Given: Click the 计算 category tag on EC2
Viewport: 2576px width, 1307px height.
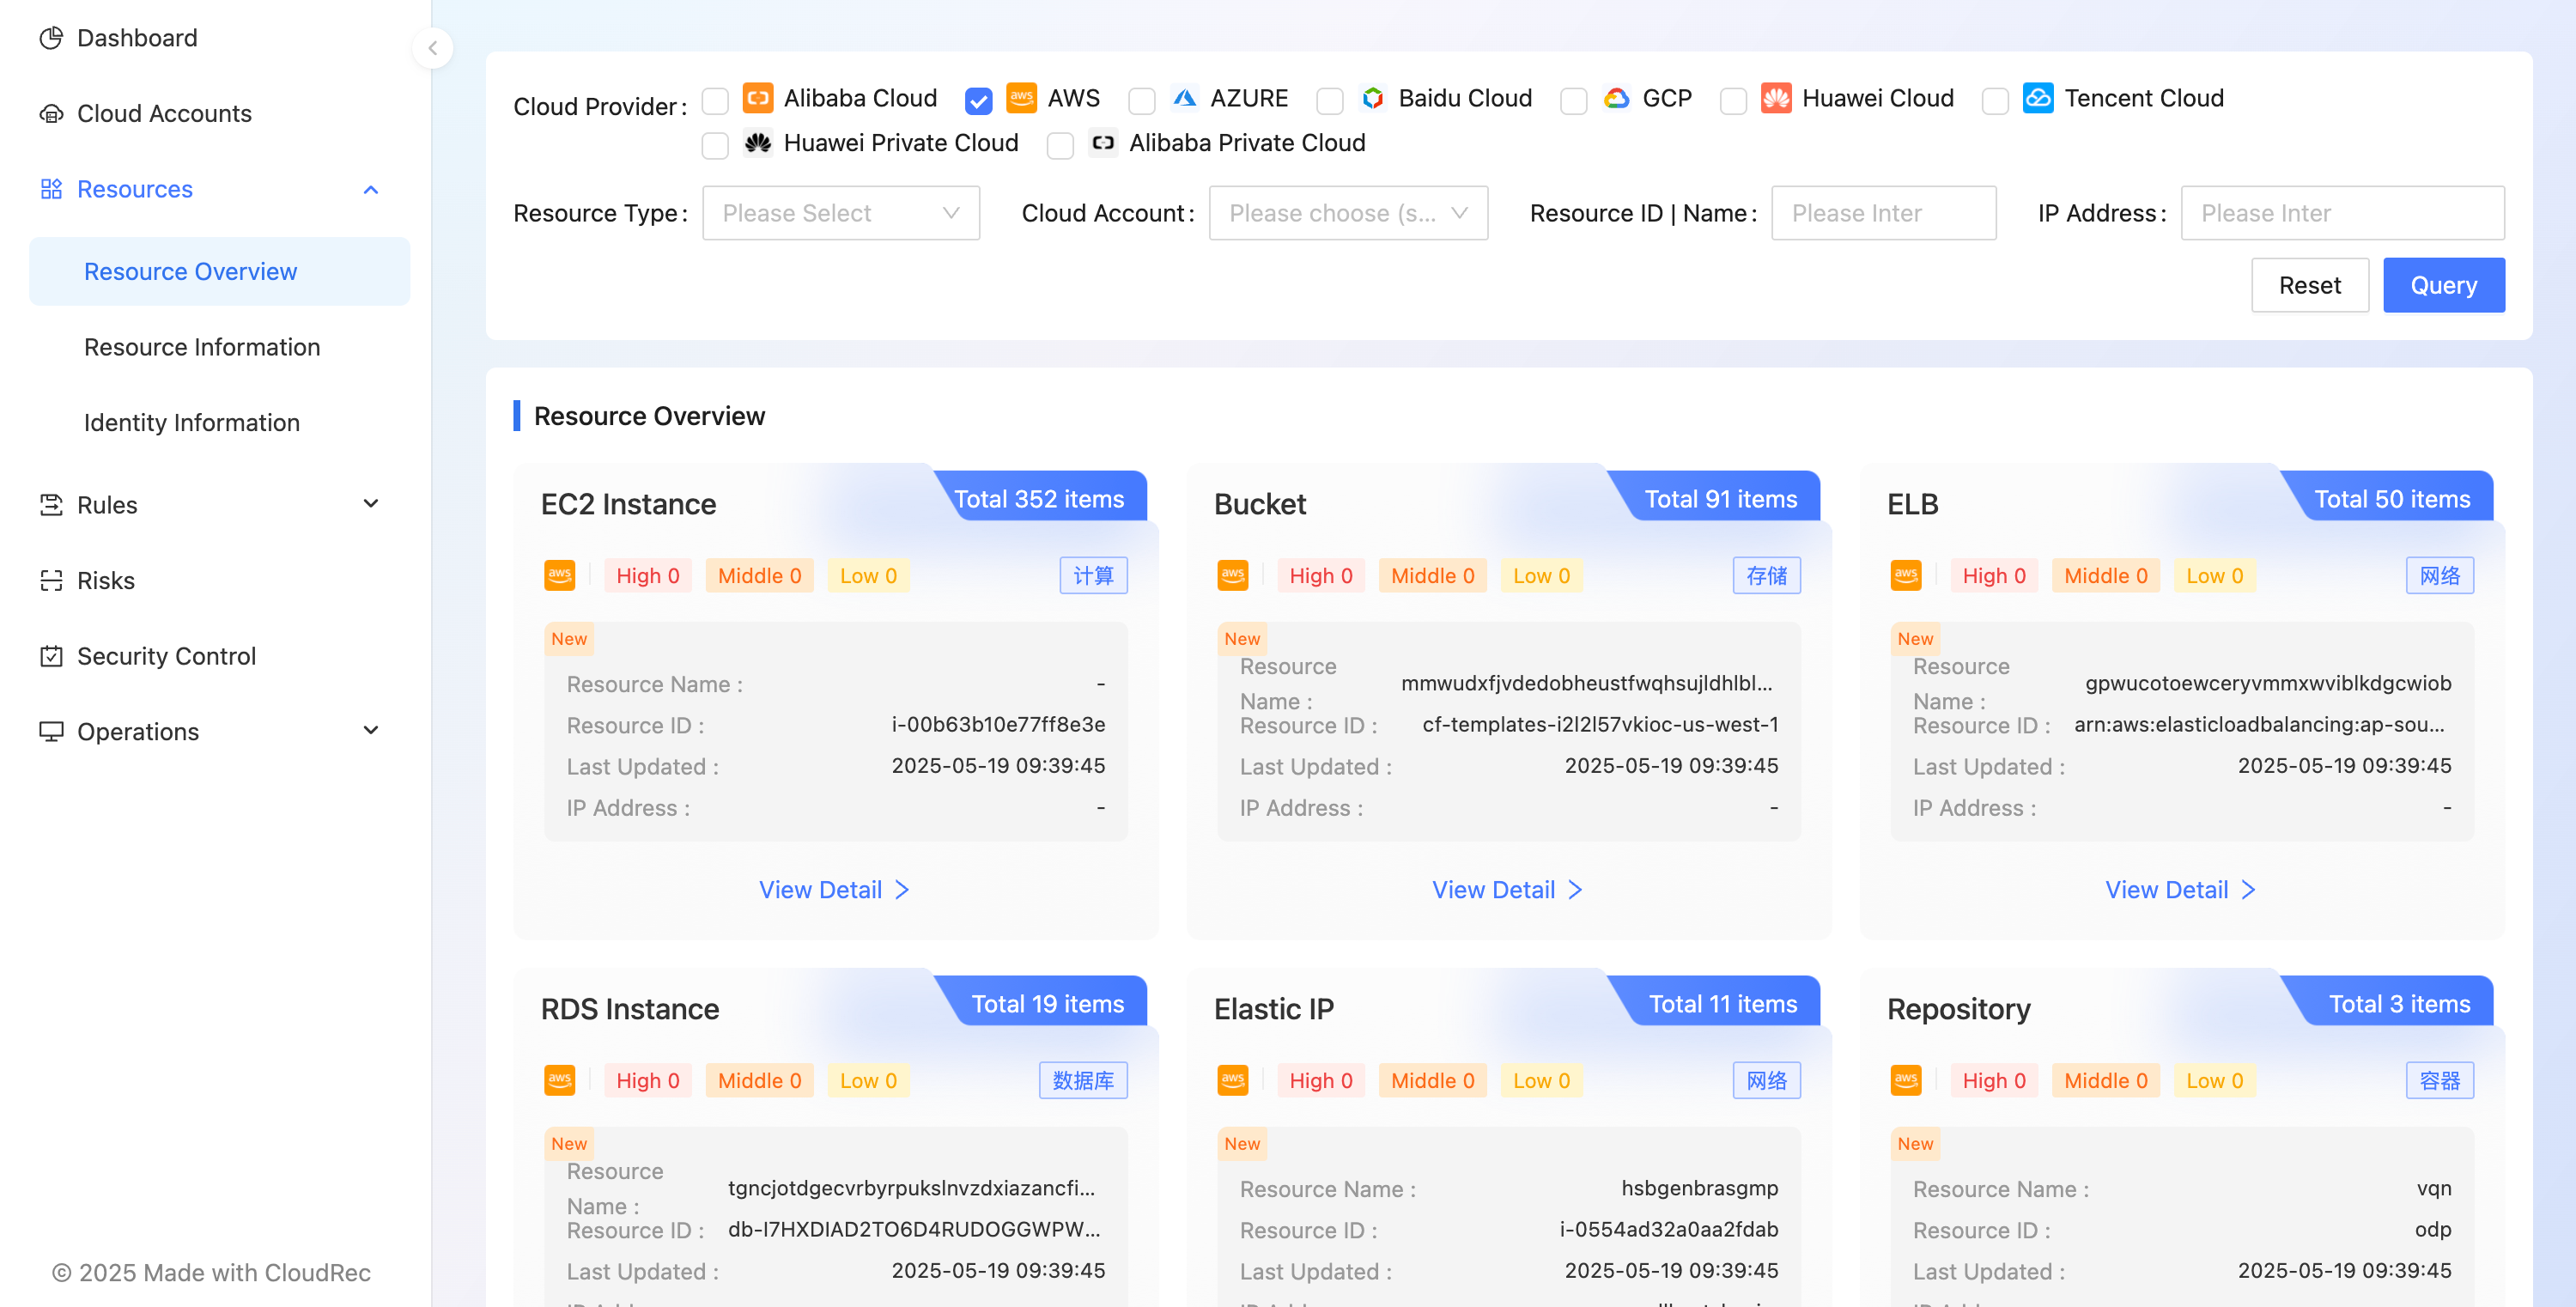Looking at the screenshot, I should point(1093,575).
